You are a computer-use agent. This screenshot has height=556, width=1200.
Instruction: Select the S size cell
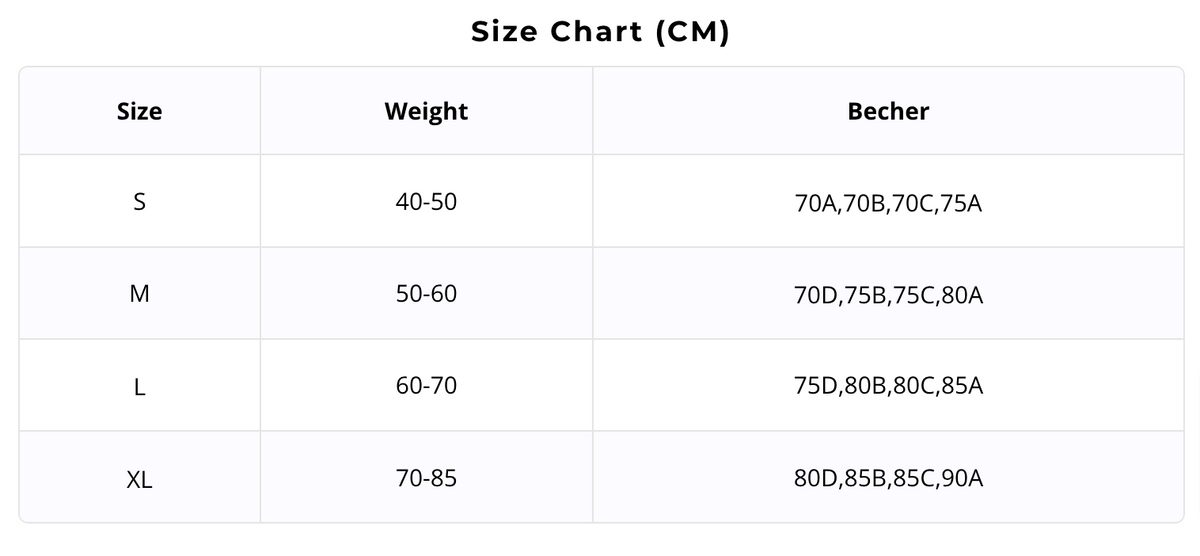click(x=139, y=202)
